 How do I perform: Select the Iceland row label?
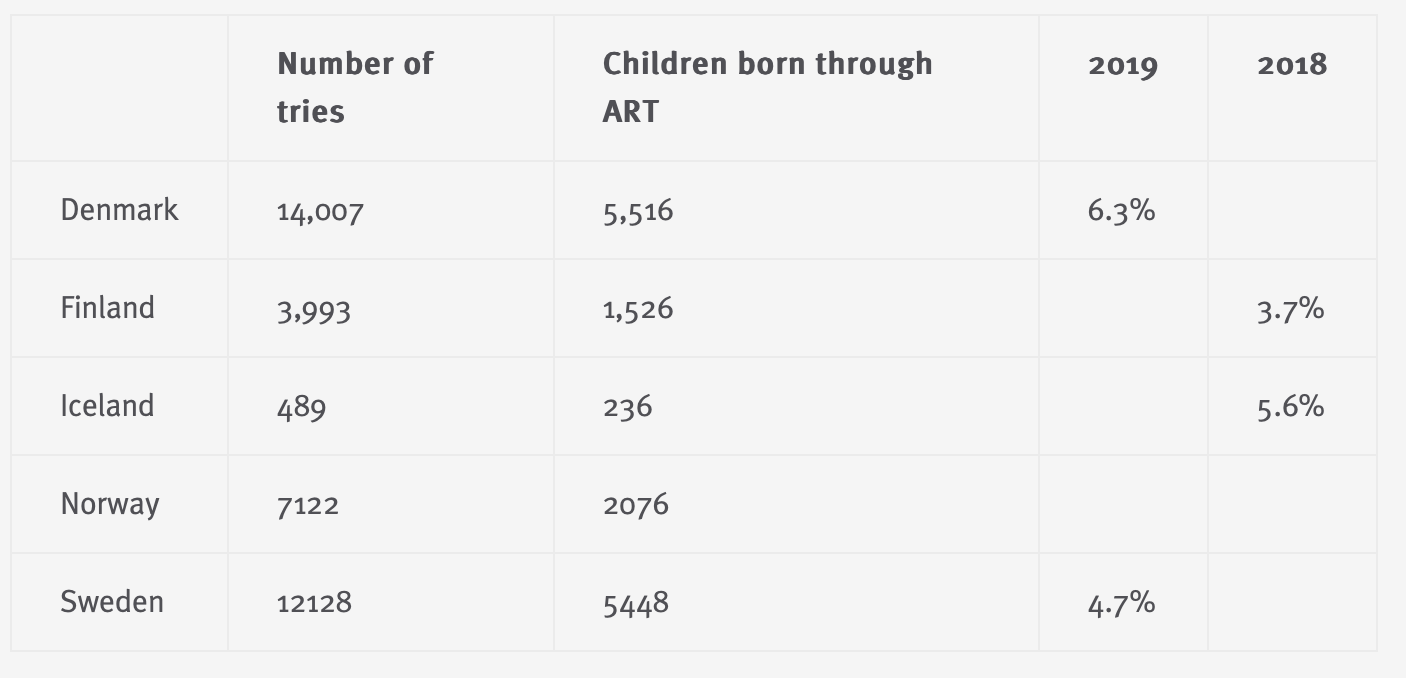107,406
